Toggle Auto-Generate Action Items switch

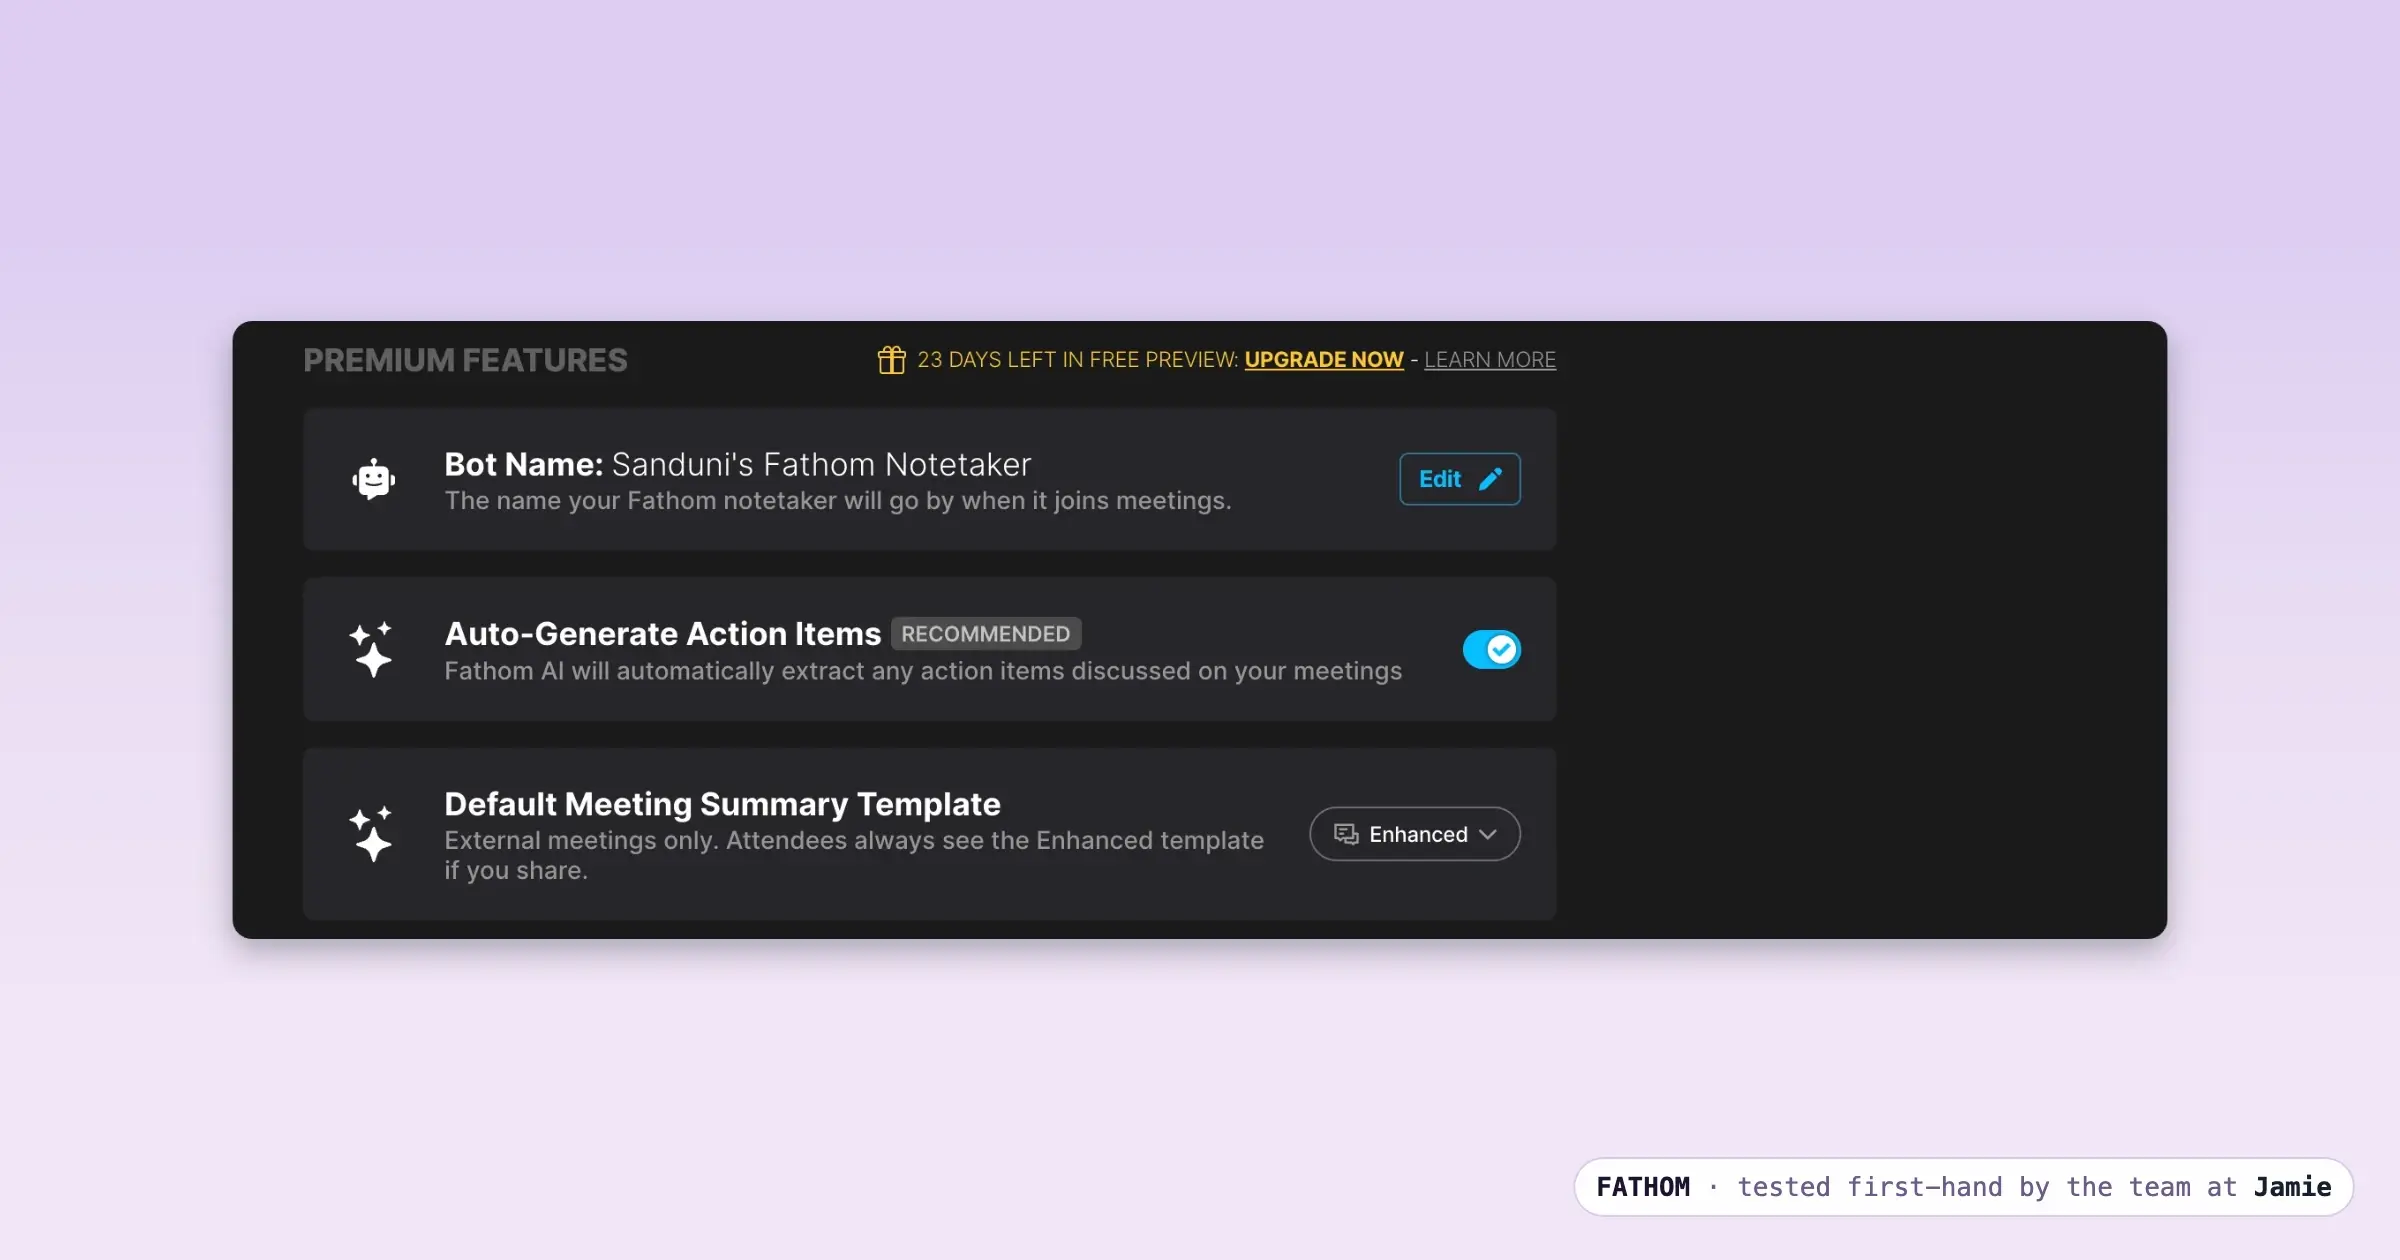(1491, 650)
